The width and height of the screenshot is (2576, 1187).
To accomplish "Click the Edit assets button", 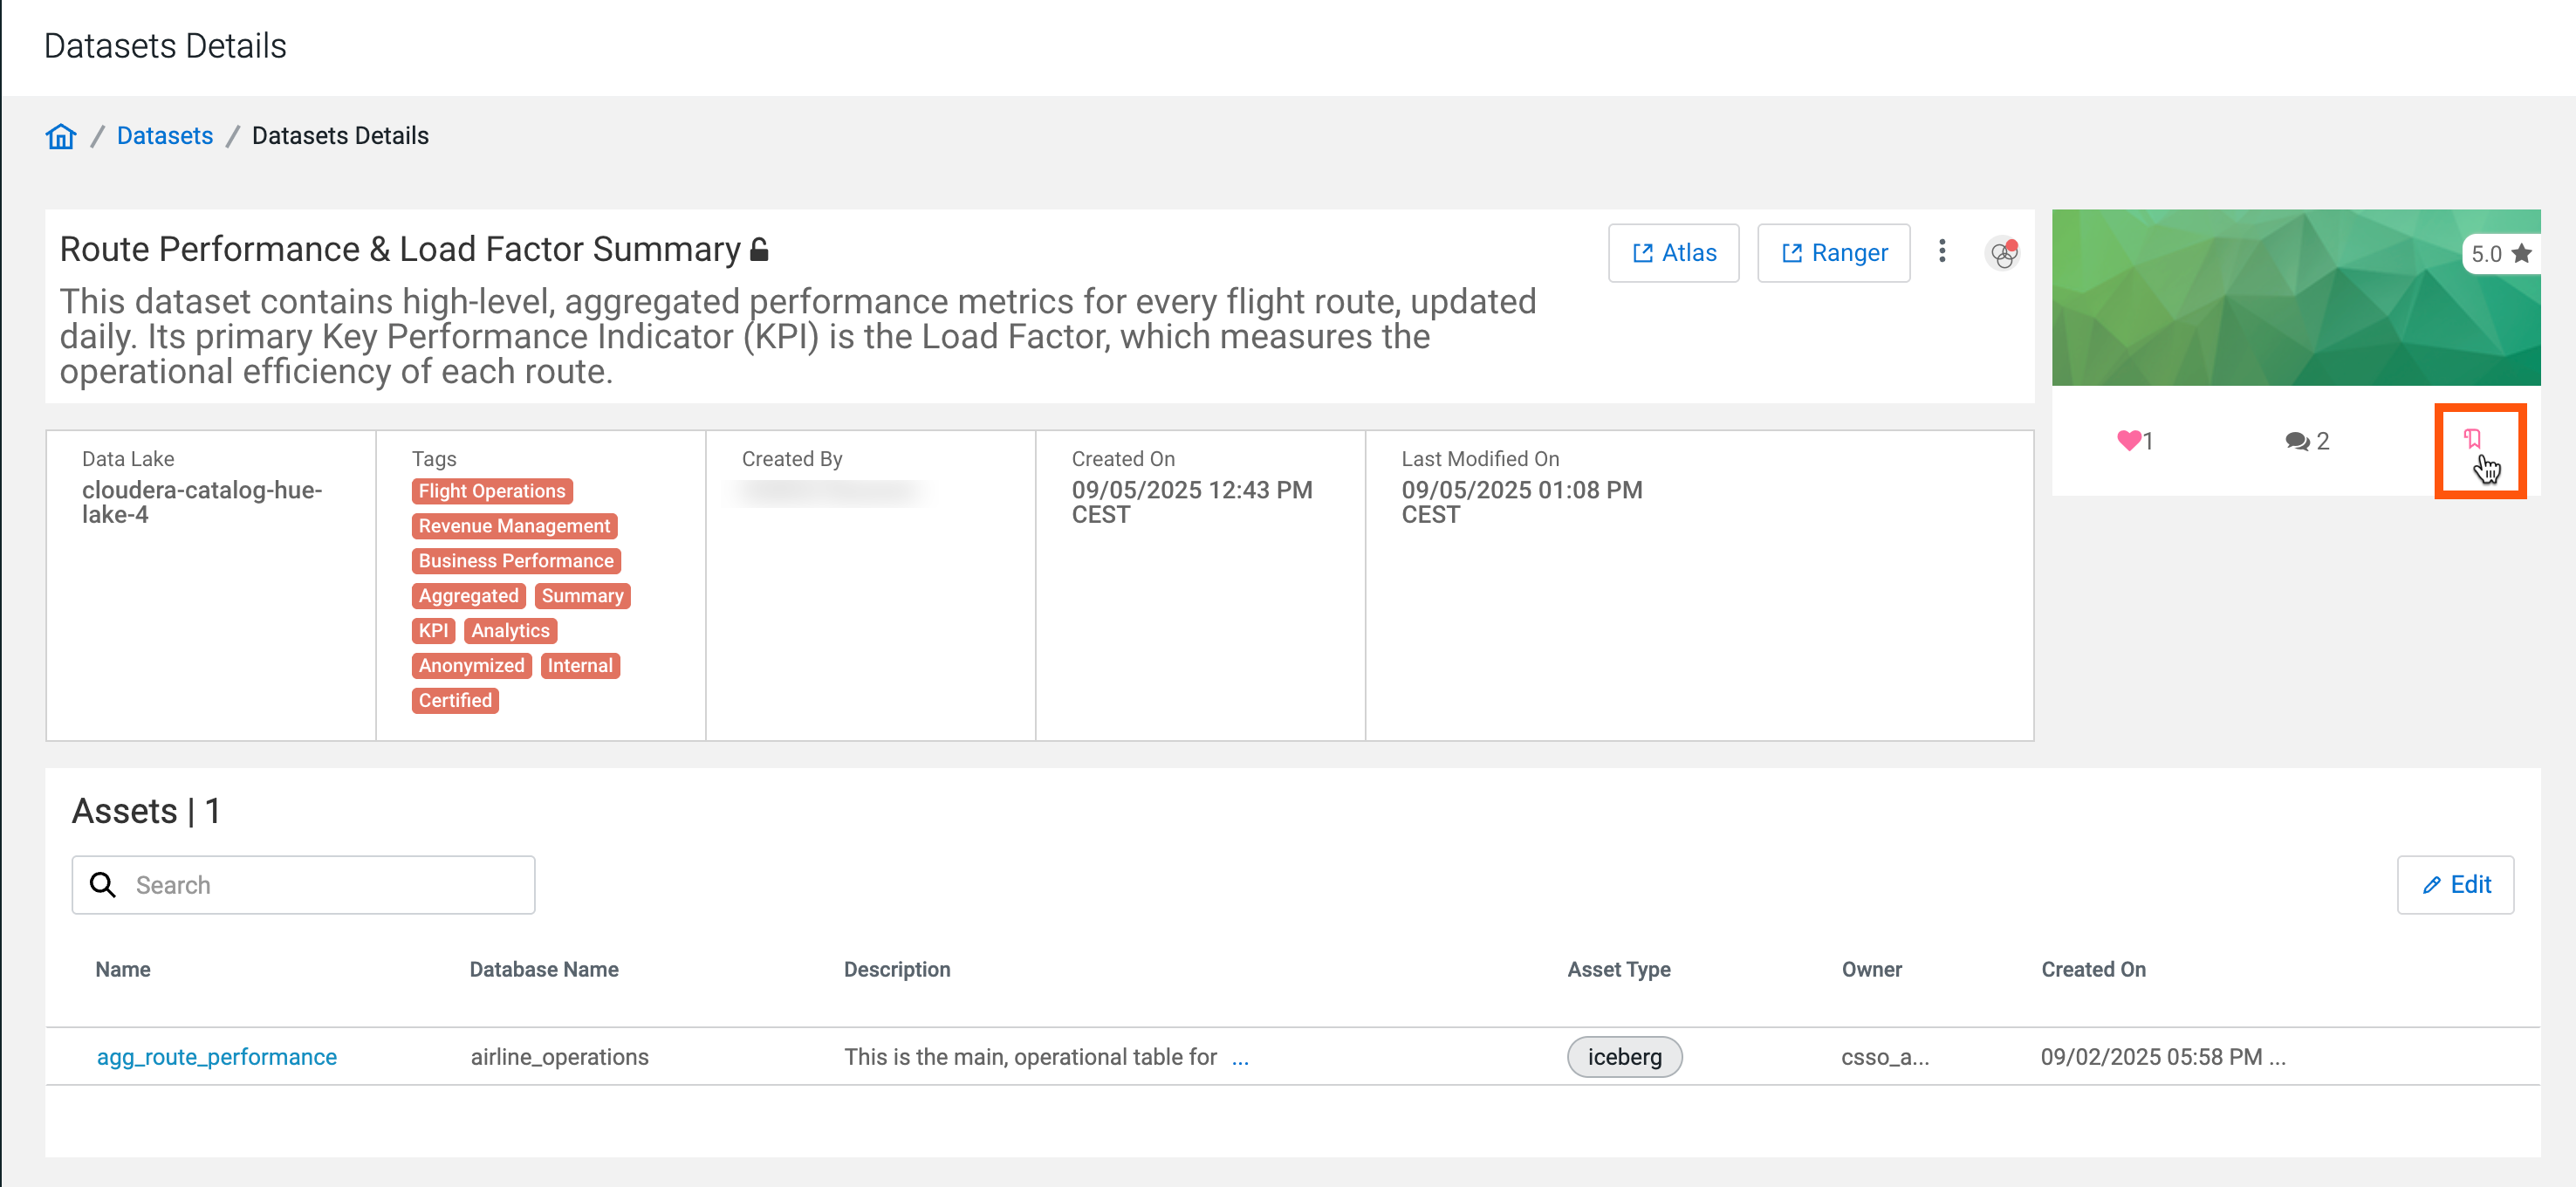I will 2454,884.
